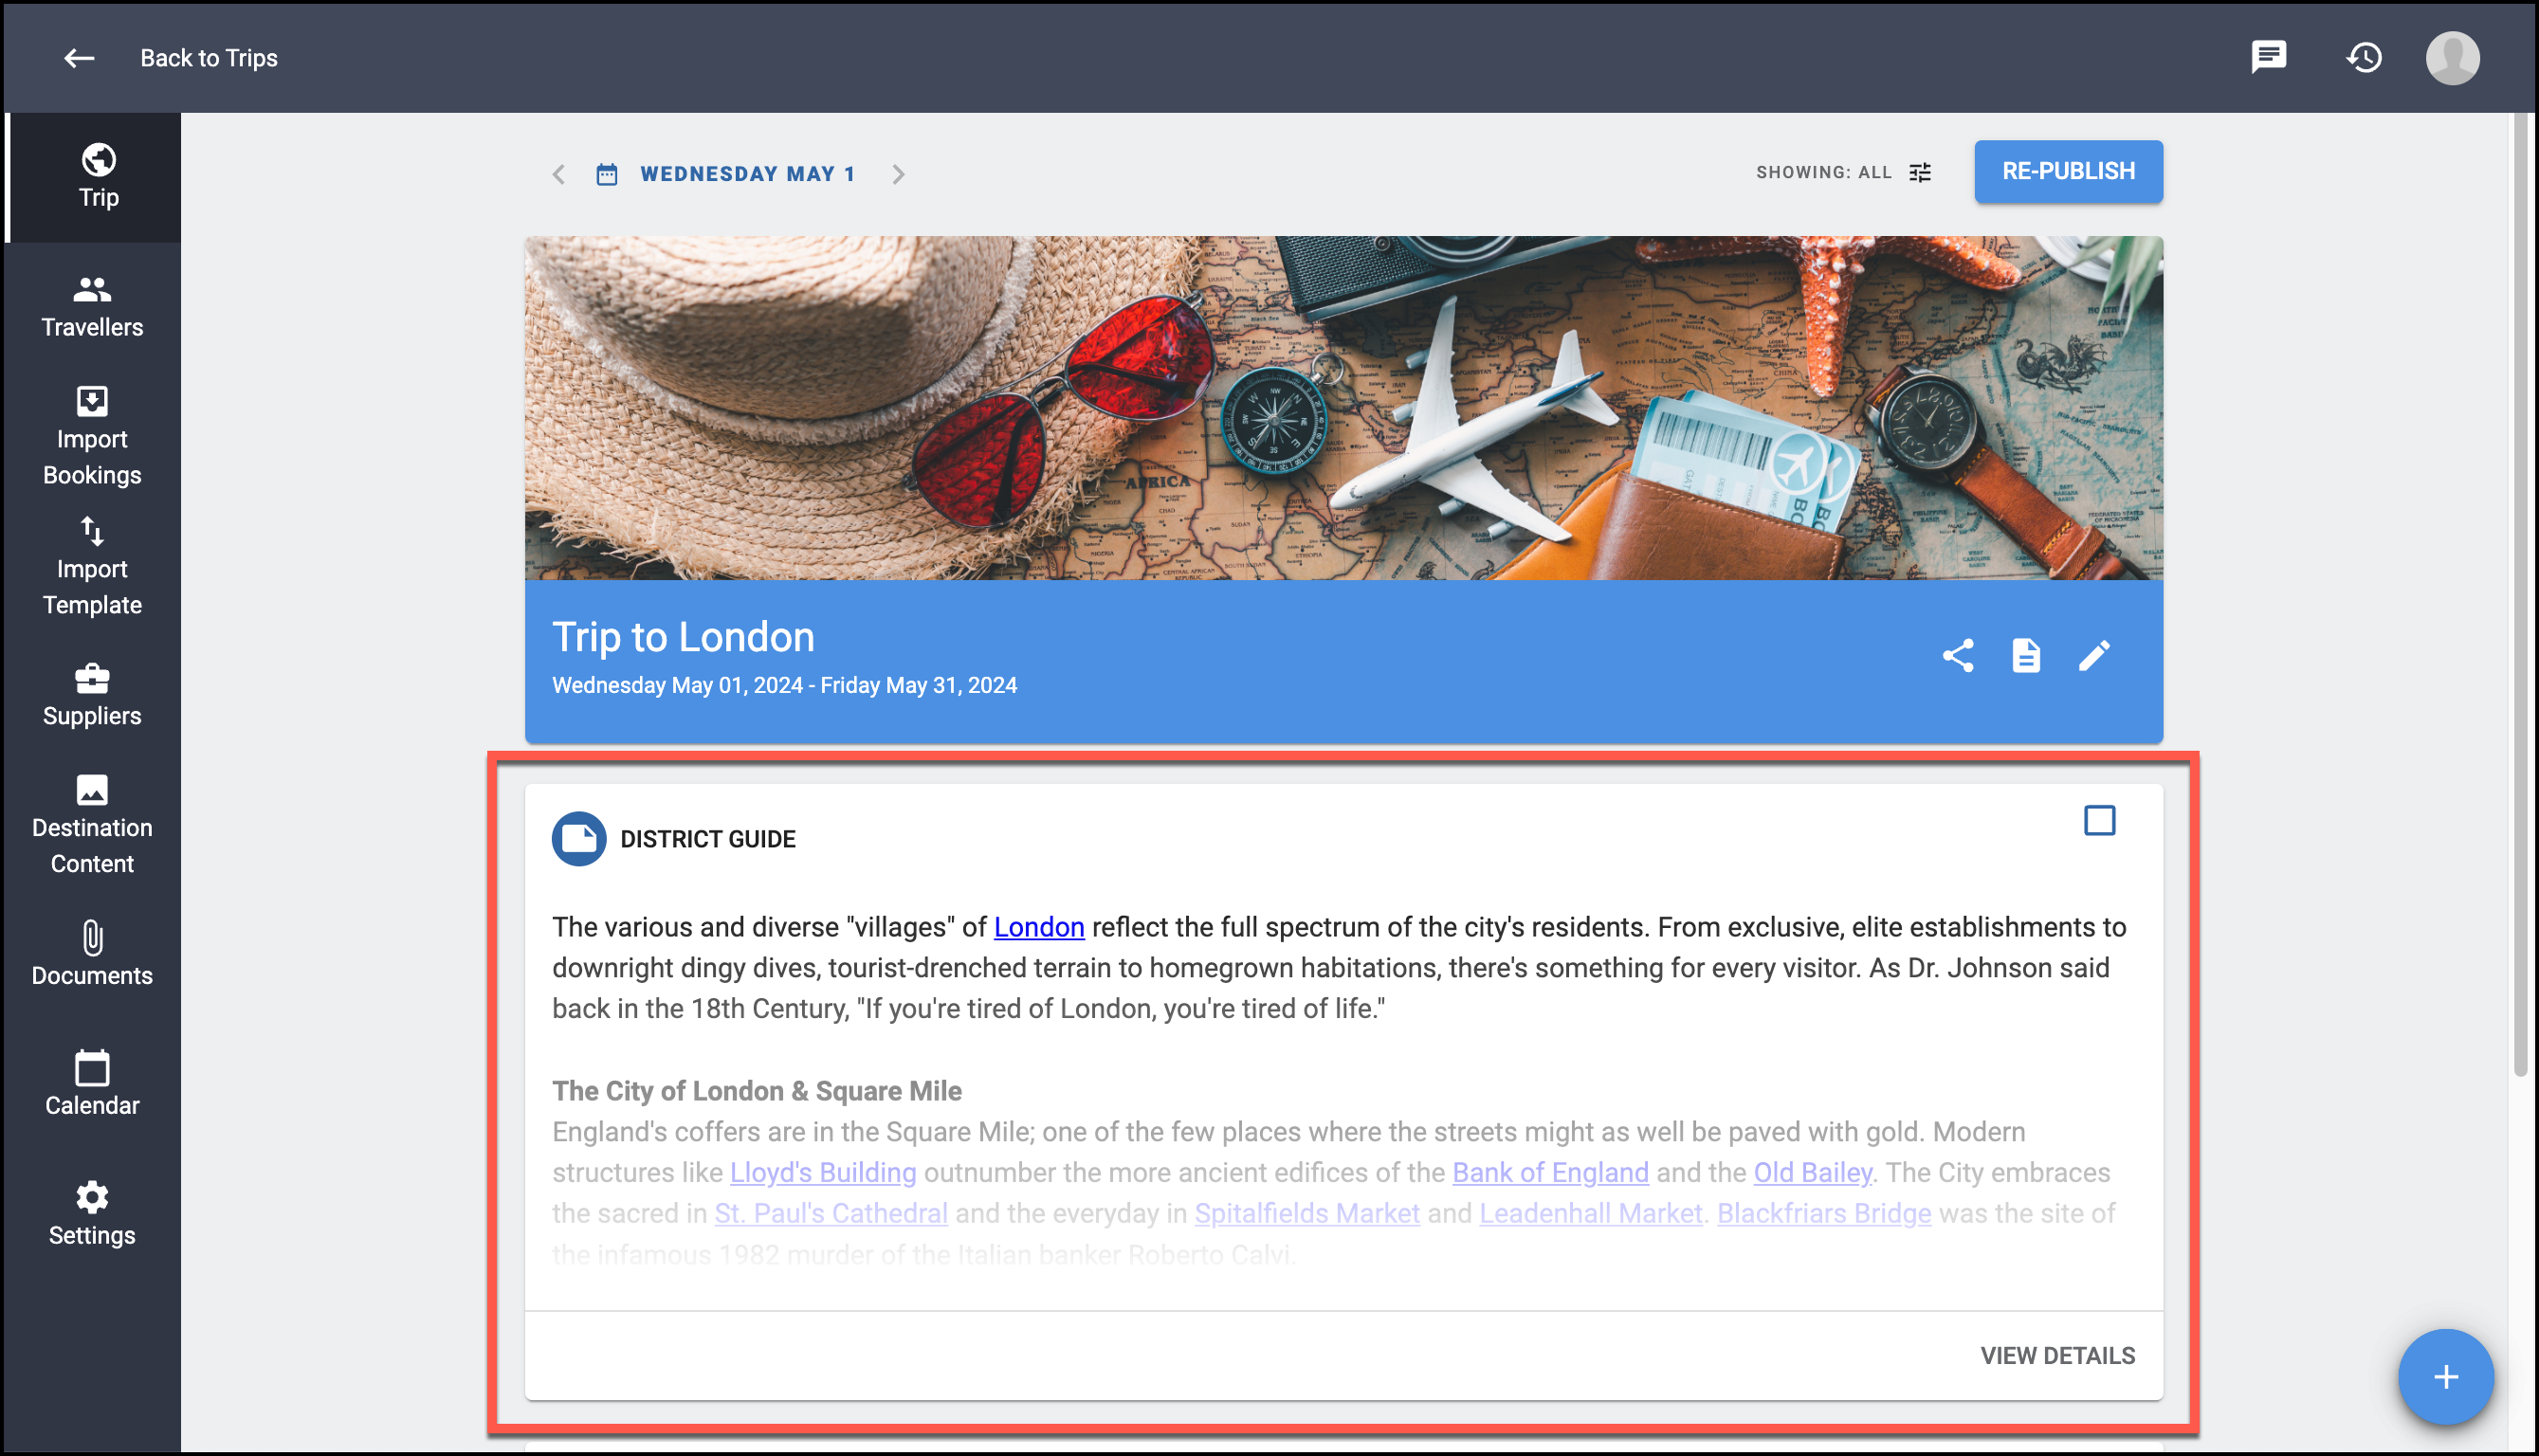Open the Old Bailey link
This screenshot has height=1456, width=2539.
[x=1812, y=1172]
